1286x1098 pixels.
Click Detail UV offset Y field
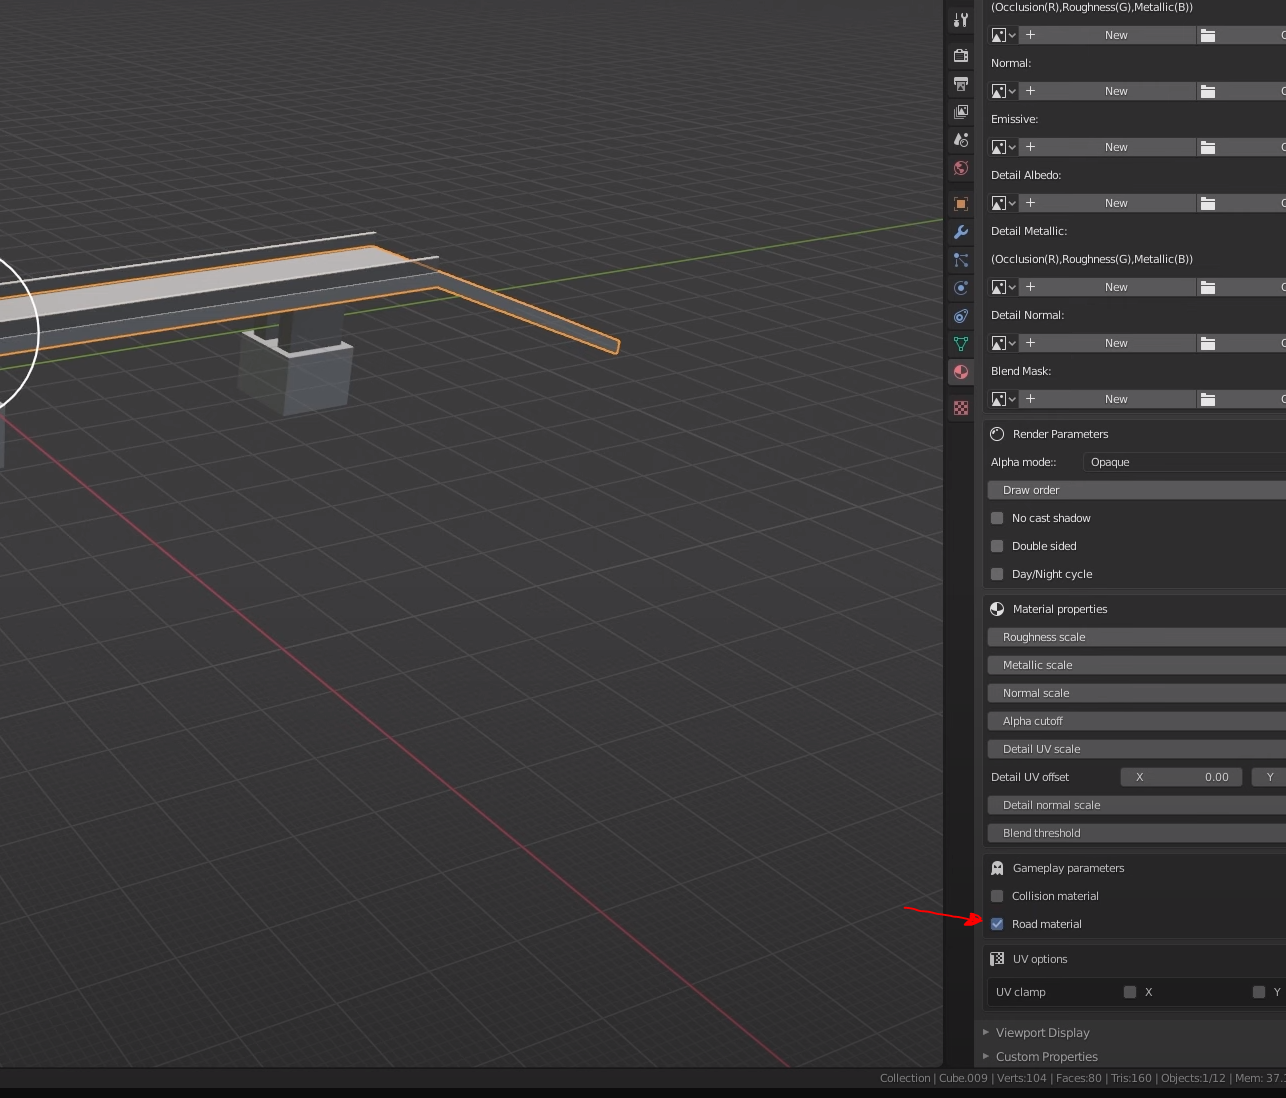[1269, 777]
